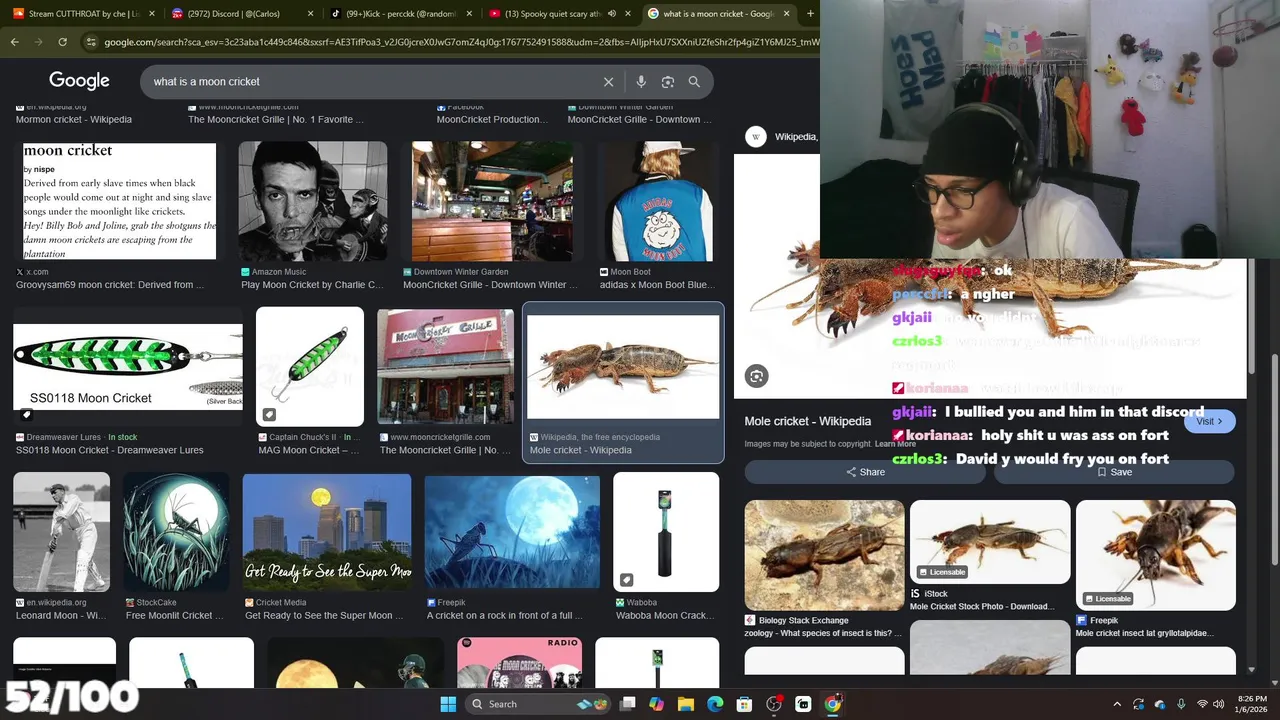Open 'Mole cricket - Wikipedia' preview title link
This screenshot has width=1280, height=720.
coord(808,421)
